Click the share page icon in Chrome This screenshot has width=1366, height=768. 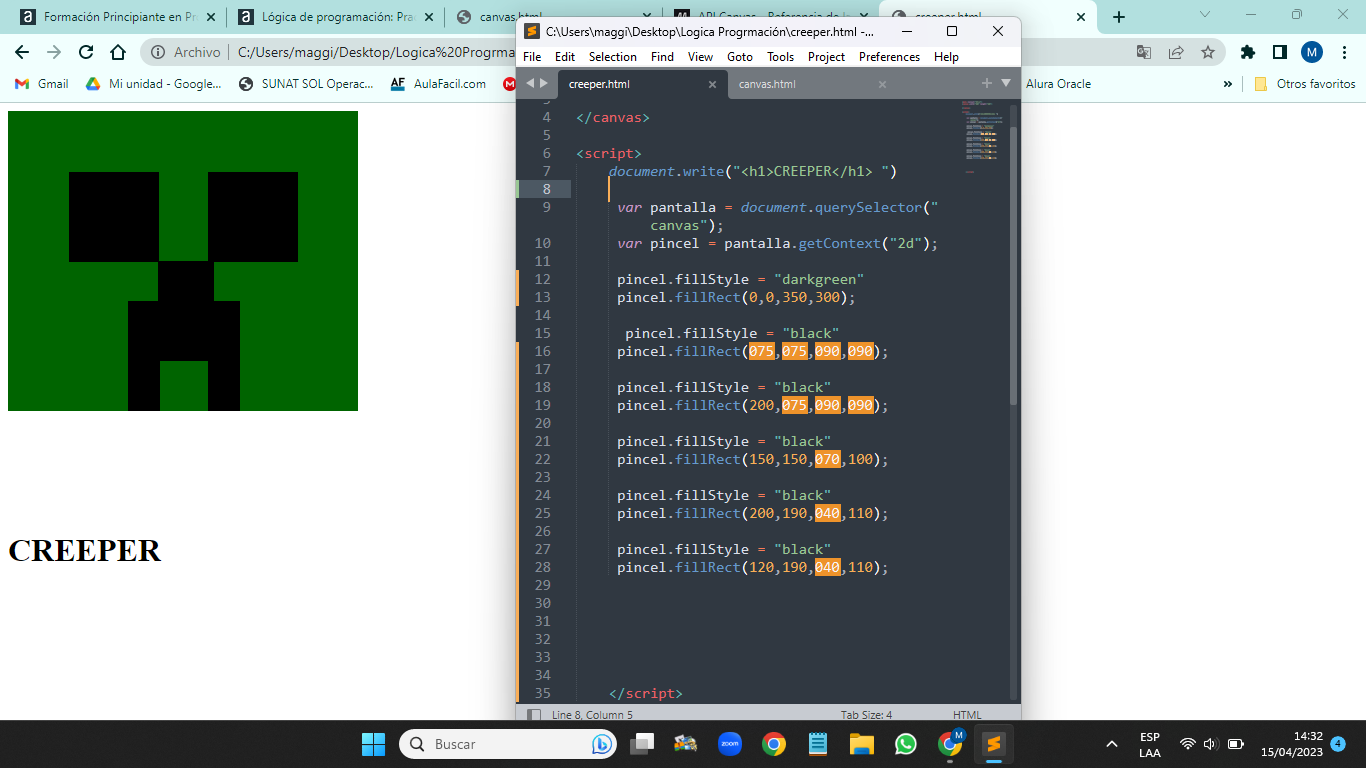(x=1176, y=52)
